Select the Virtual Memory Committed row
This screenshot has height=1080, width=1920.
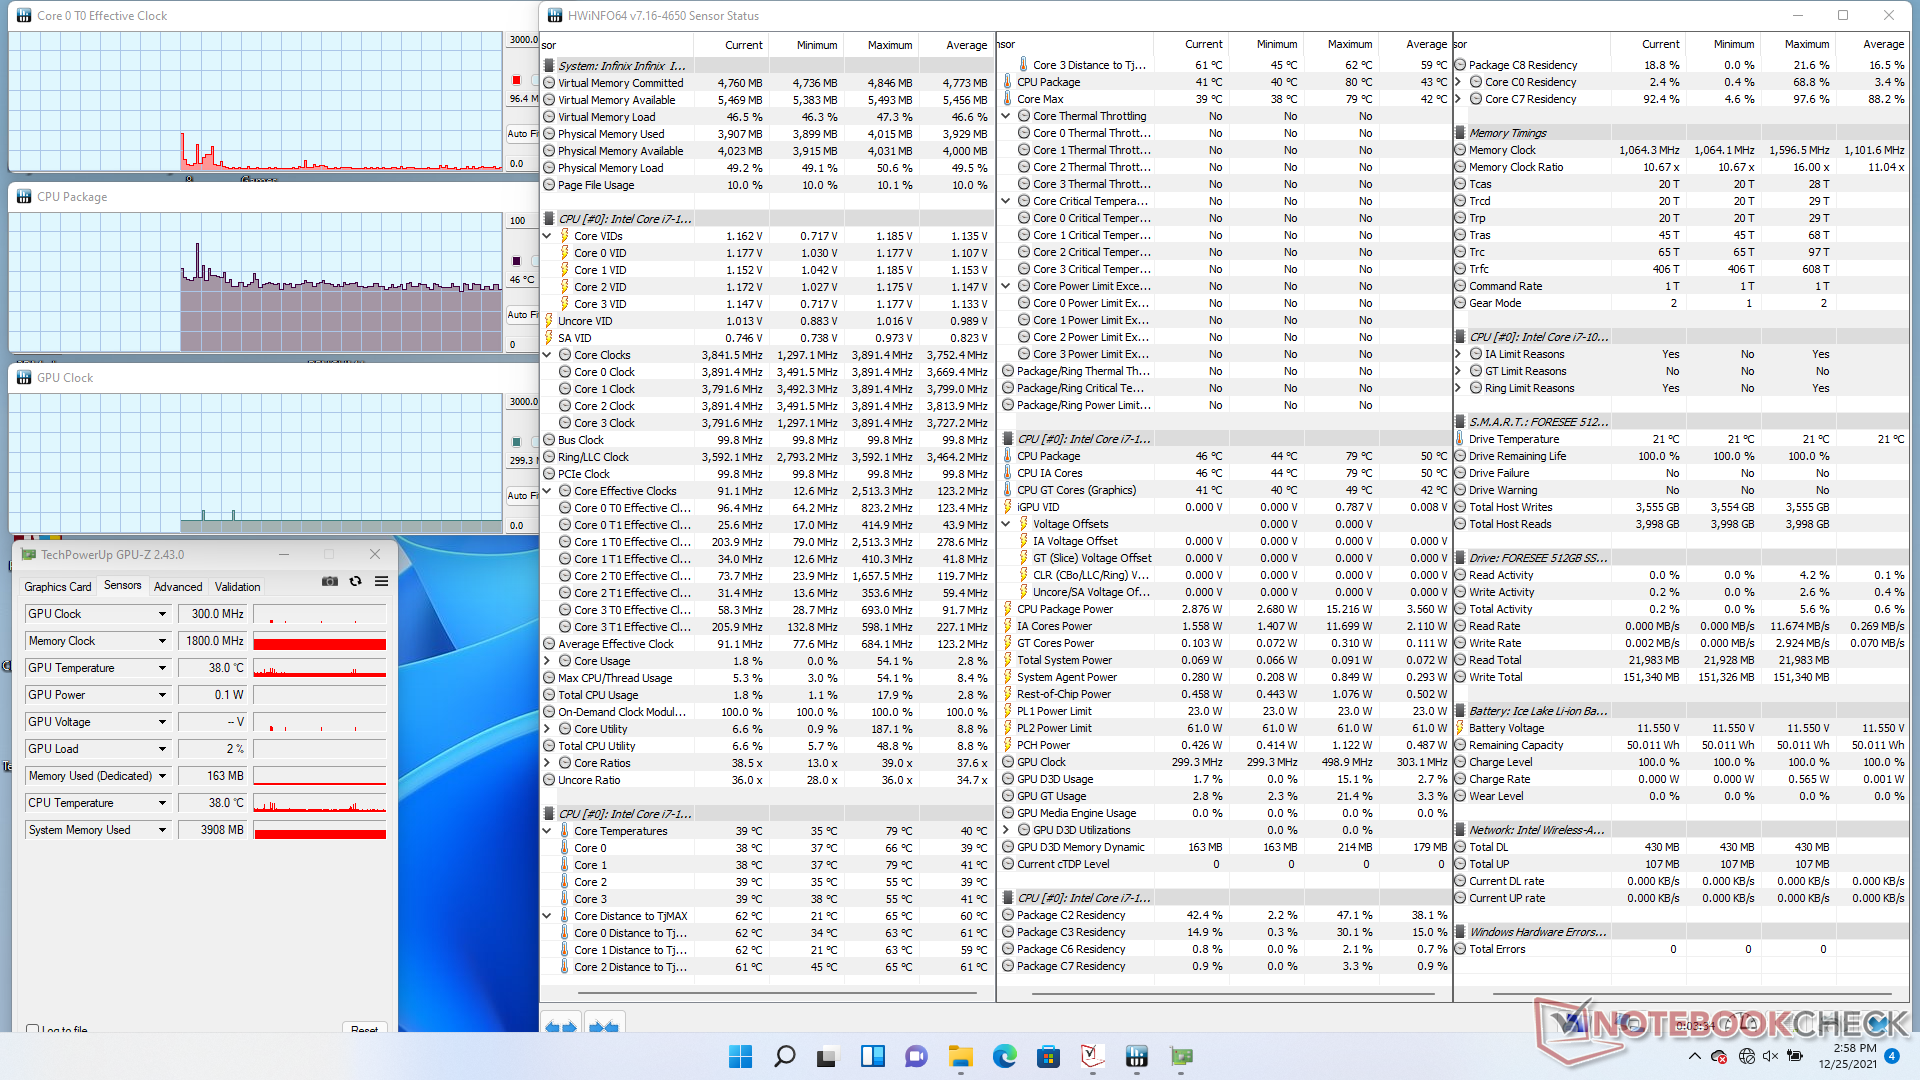tap(767, 83)
